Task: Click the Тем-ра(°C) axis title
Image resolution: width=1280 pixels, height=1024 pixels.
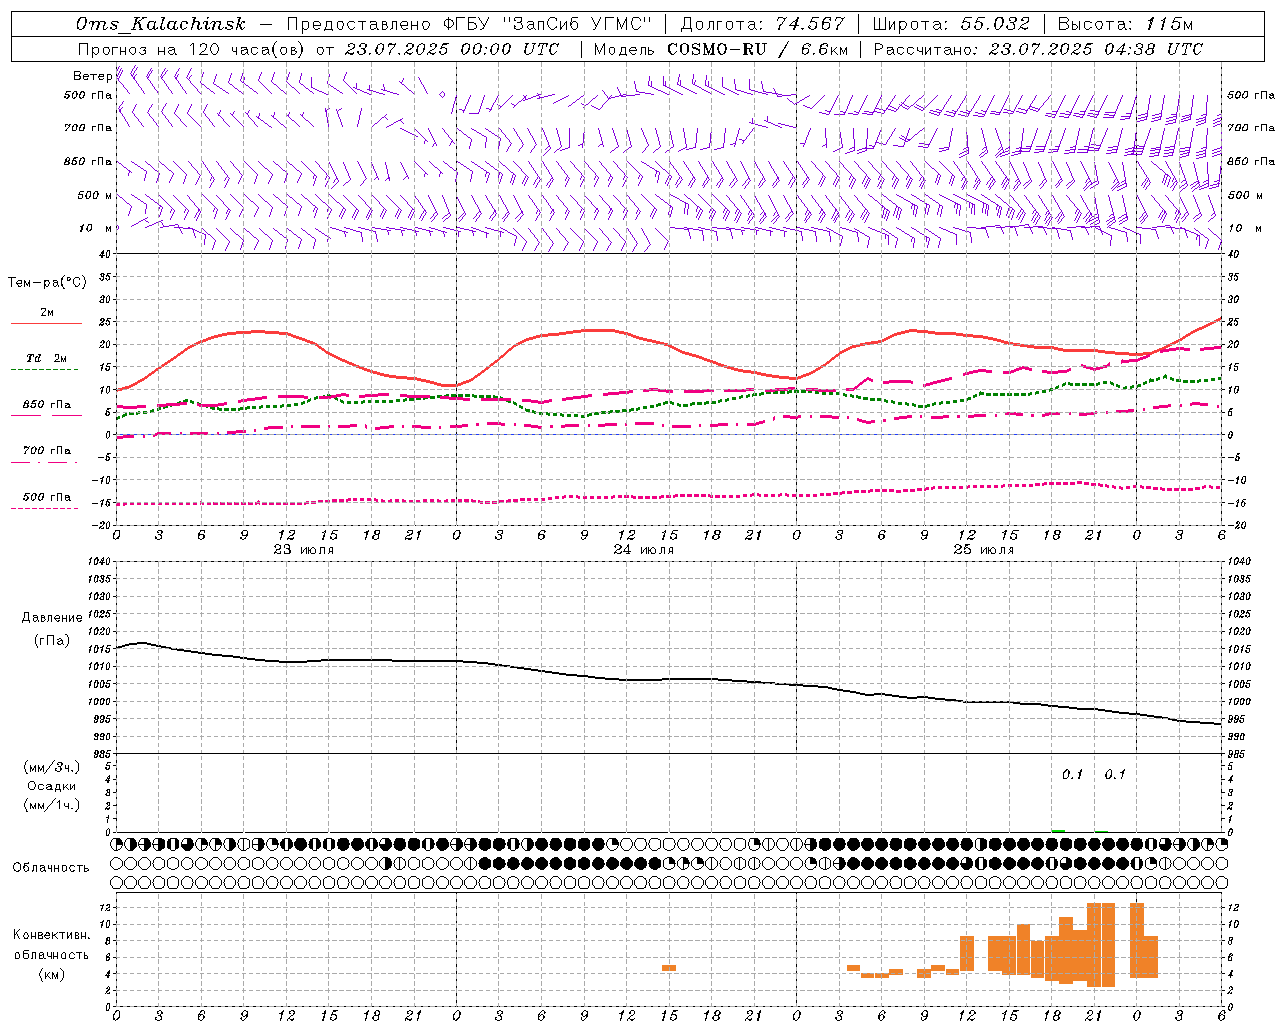Action: tap(47, 283)
